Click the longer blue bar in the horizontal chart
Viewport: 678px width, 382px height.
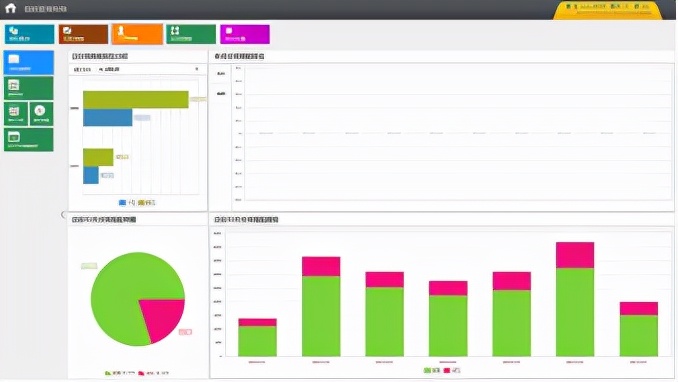point(108,118)
